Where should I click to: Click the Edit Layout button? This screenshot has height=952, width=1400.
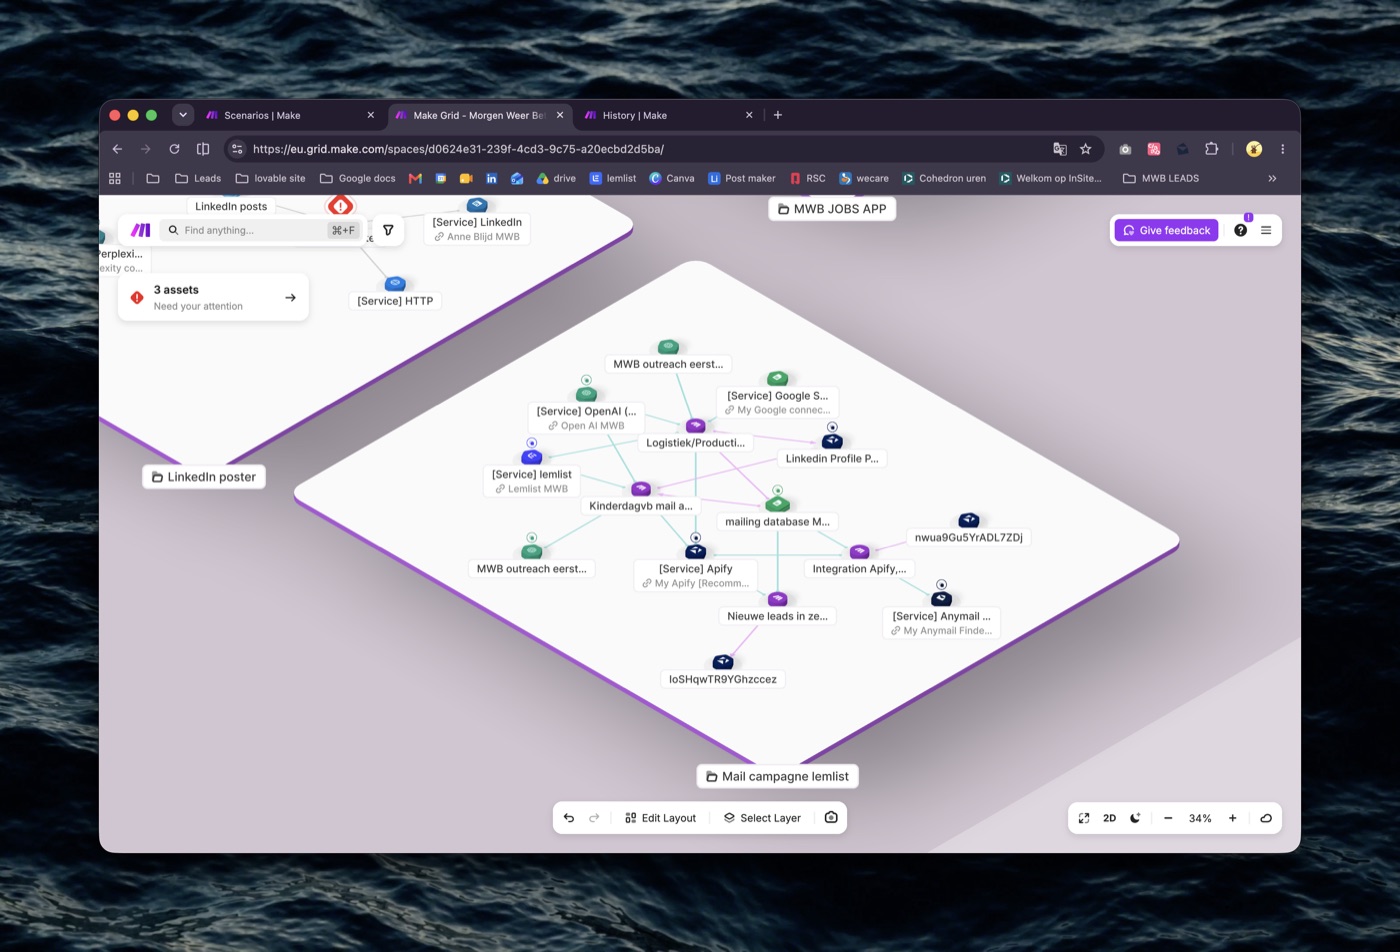[660, 818]
